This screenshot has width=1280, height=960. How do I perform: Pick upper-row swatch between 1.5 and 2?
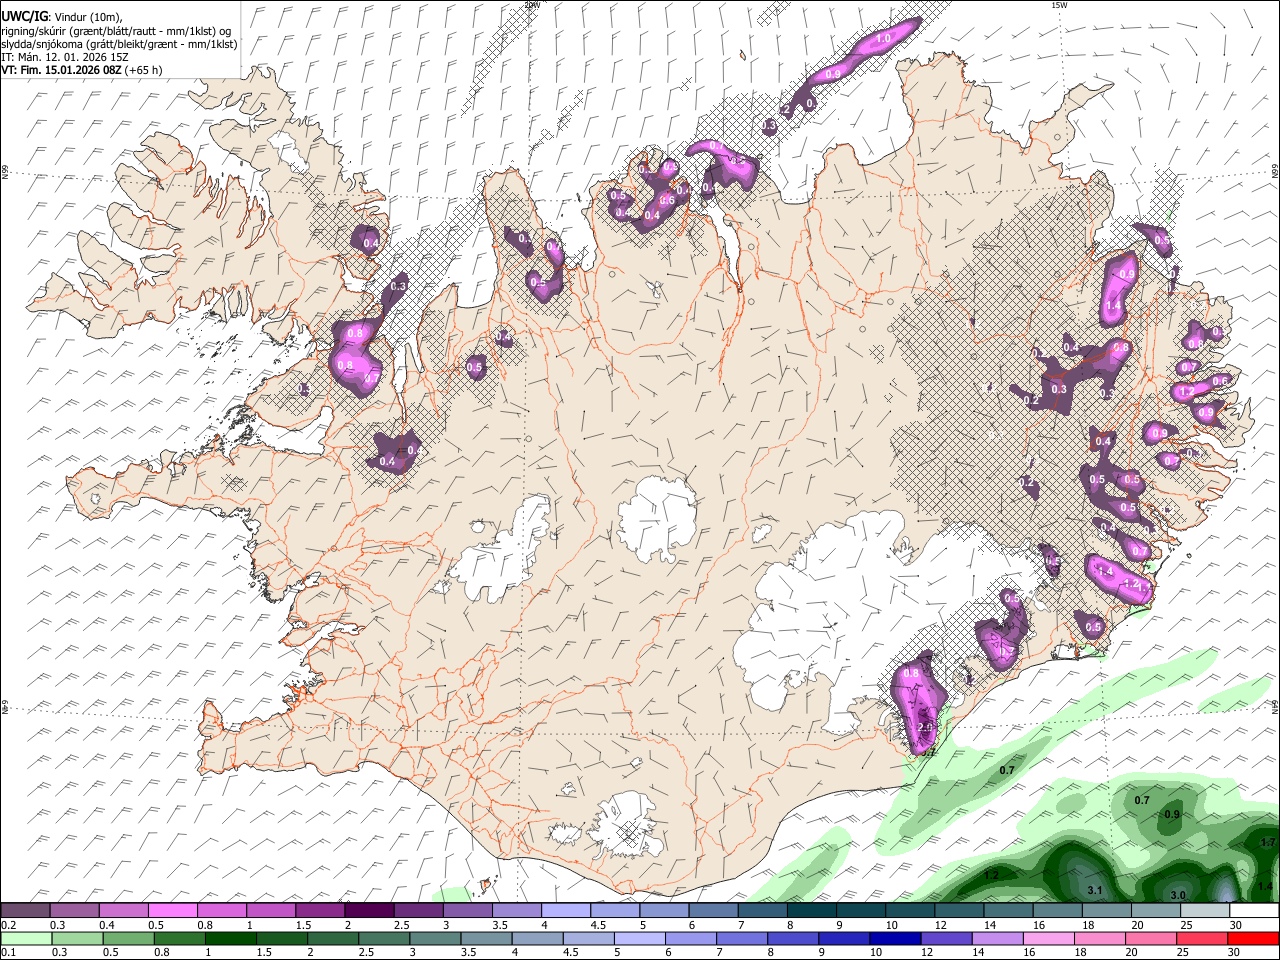click(x=319, y=911)
